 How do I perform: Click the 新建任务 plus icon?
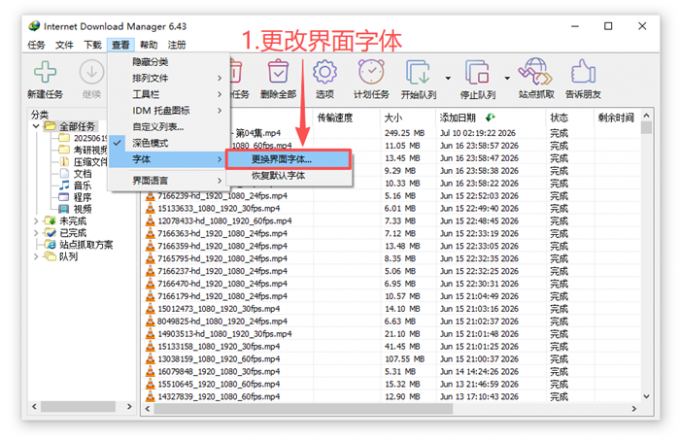point(45,72)
